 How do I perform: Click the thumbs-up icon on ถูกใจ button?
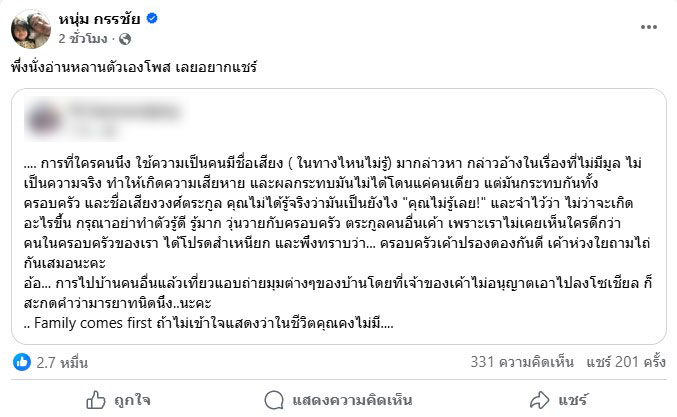tap(96, 400)
